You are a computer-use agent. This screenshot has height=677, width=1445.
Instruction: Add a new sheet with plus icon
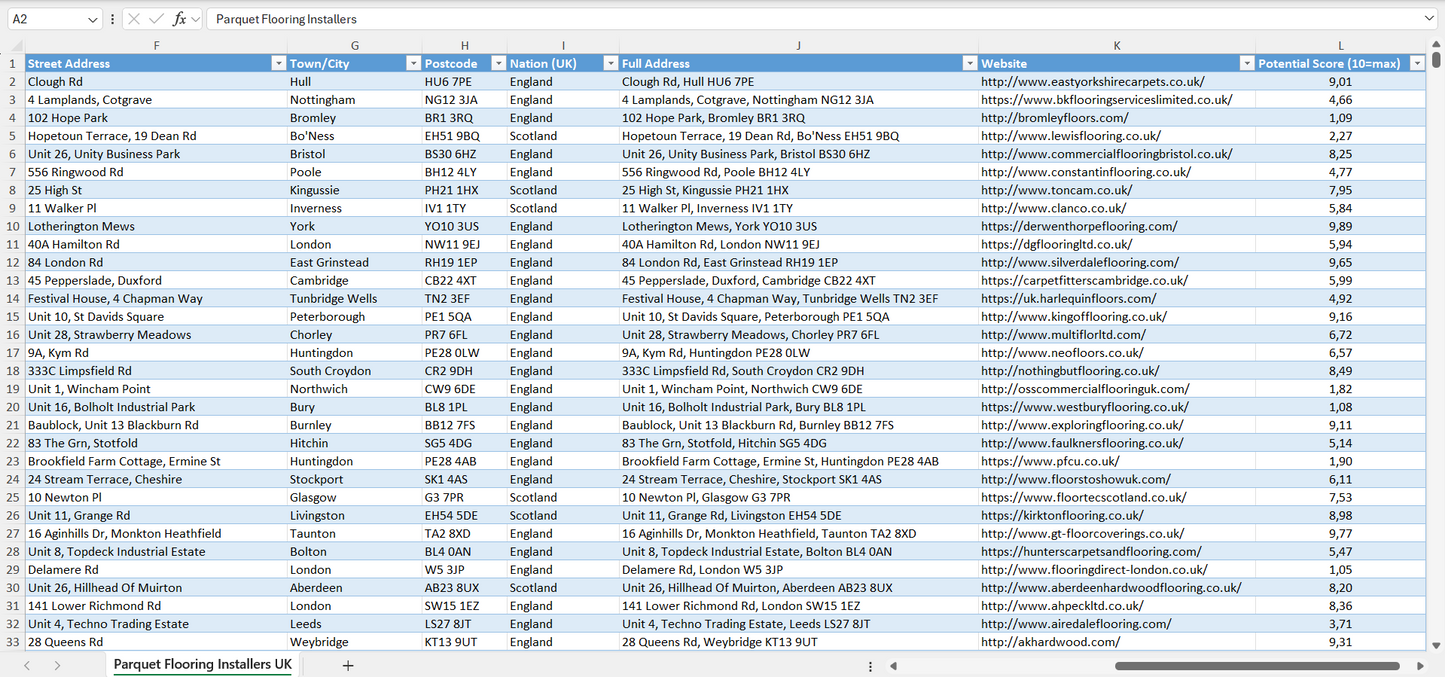tap(348, 665)
